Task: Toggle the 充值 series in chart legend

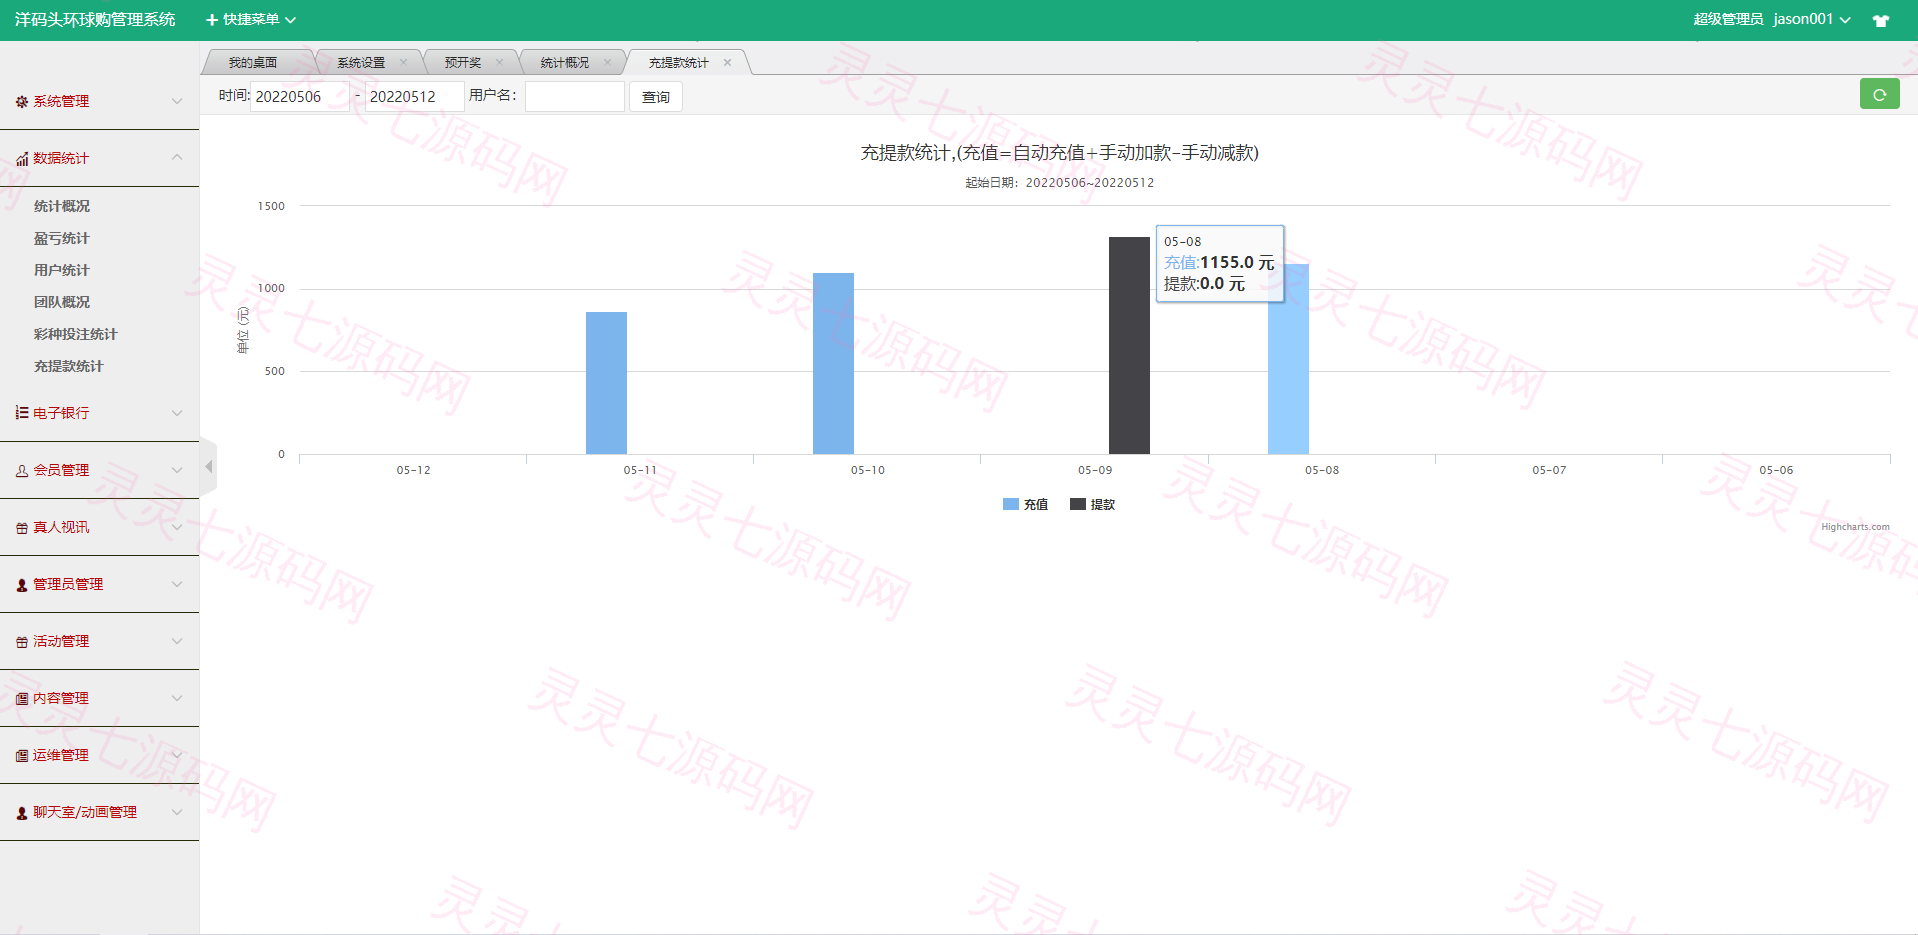Action: [1025, 504]
